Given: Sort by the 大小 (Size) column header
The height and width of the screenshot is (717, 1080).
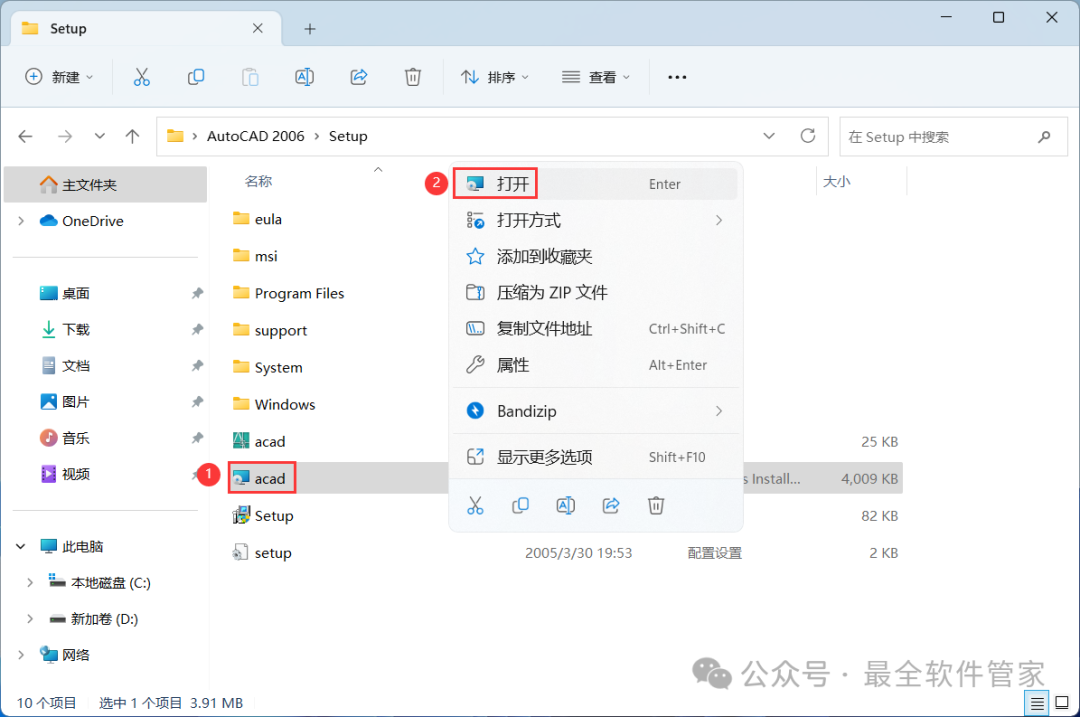Looking at the screenshot, I should pos(836,182).
